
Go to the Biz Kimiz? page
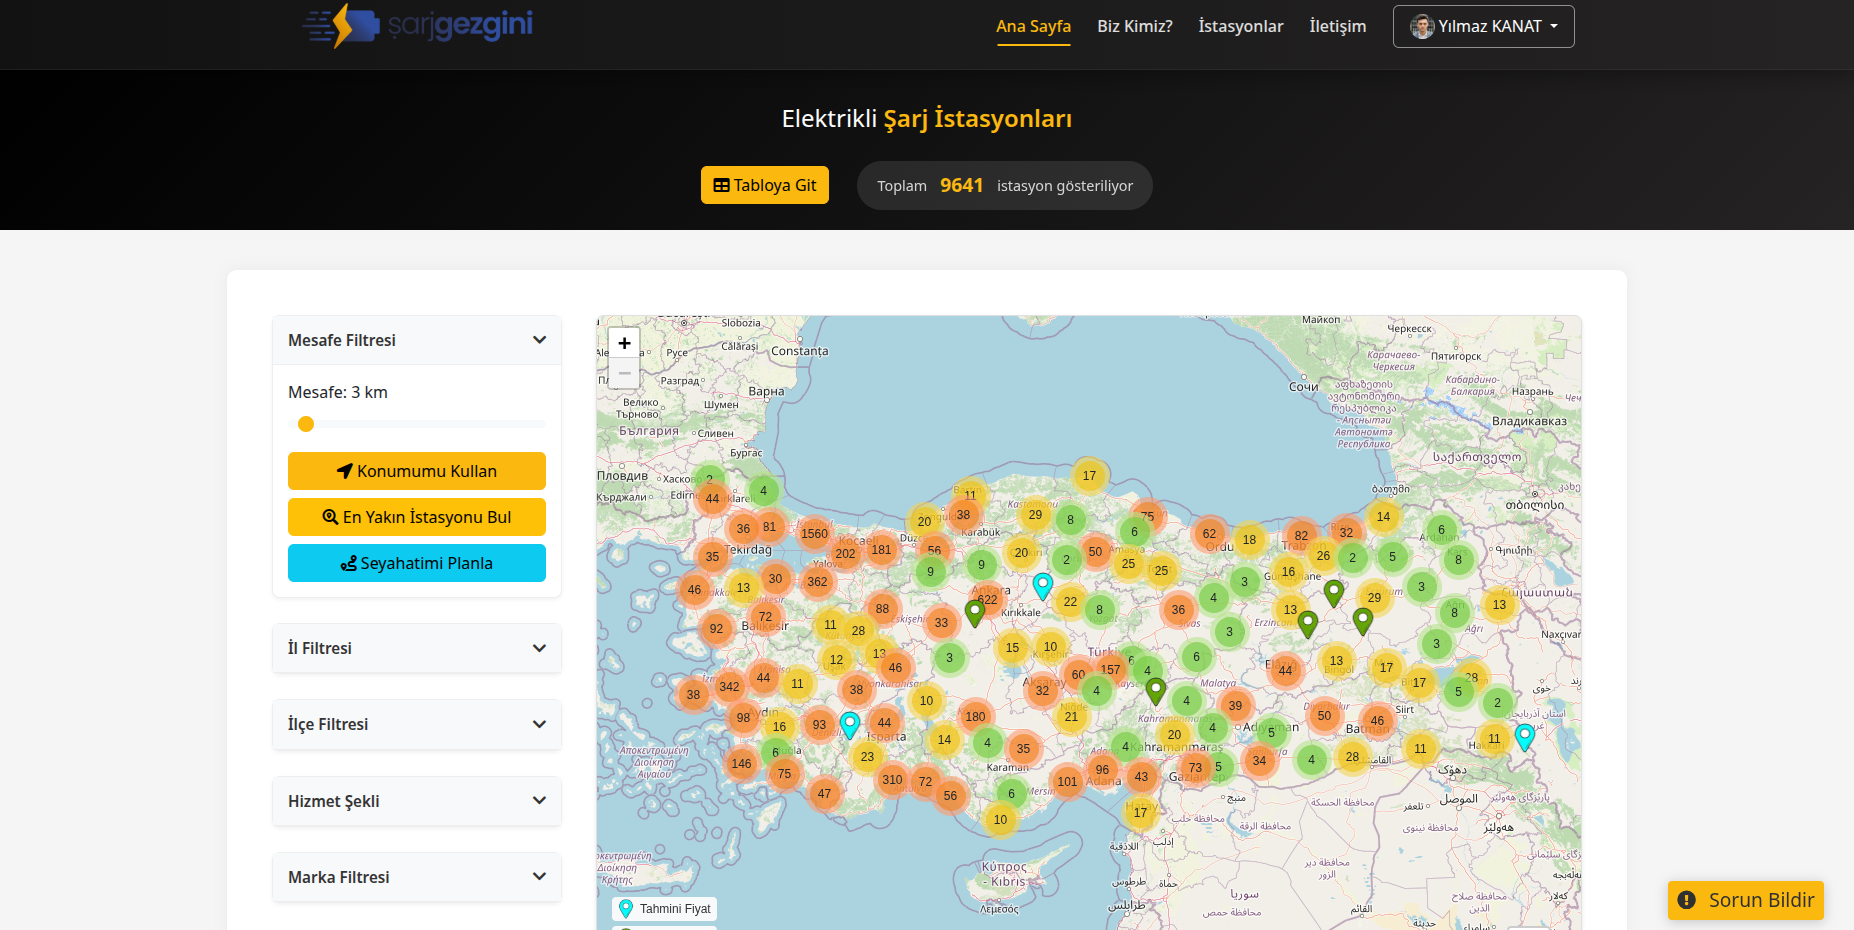click(x=1134, y=26)
